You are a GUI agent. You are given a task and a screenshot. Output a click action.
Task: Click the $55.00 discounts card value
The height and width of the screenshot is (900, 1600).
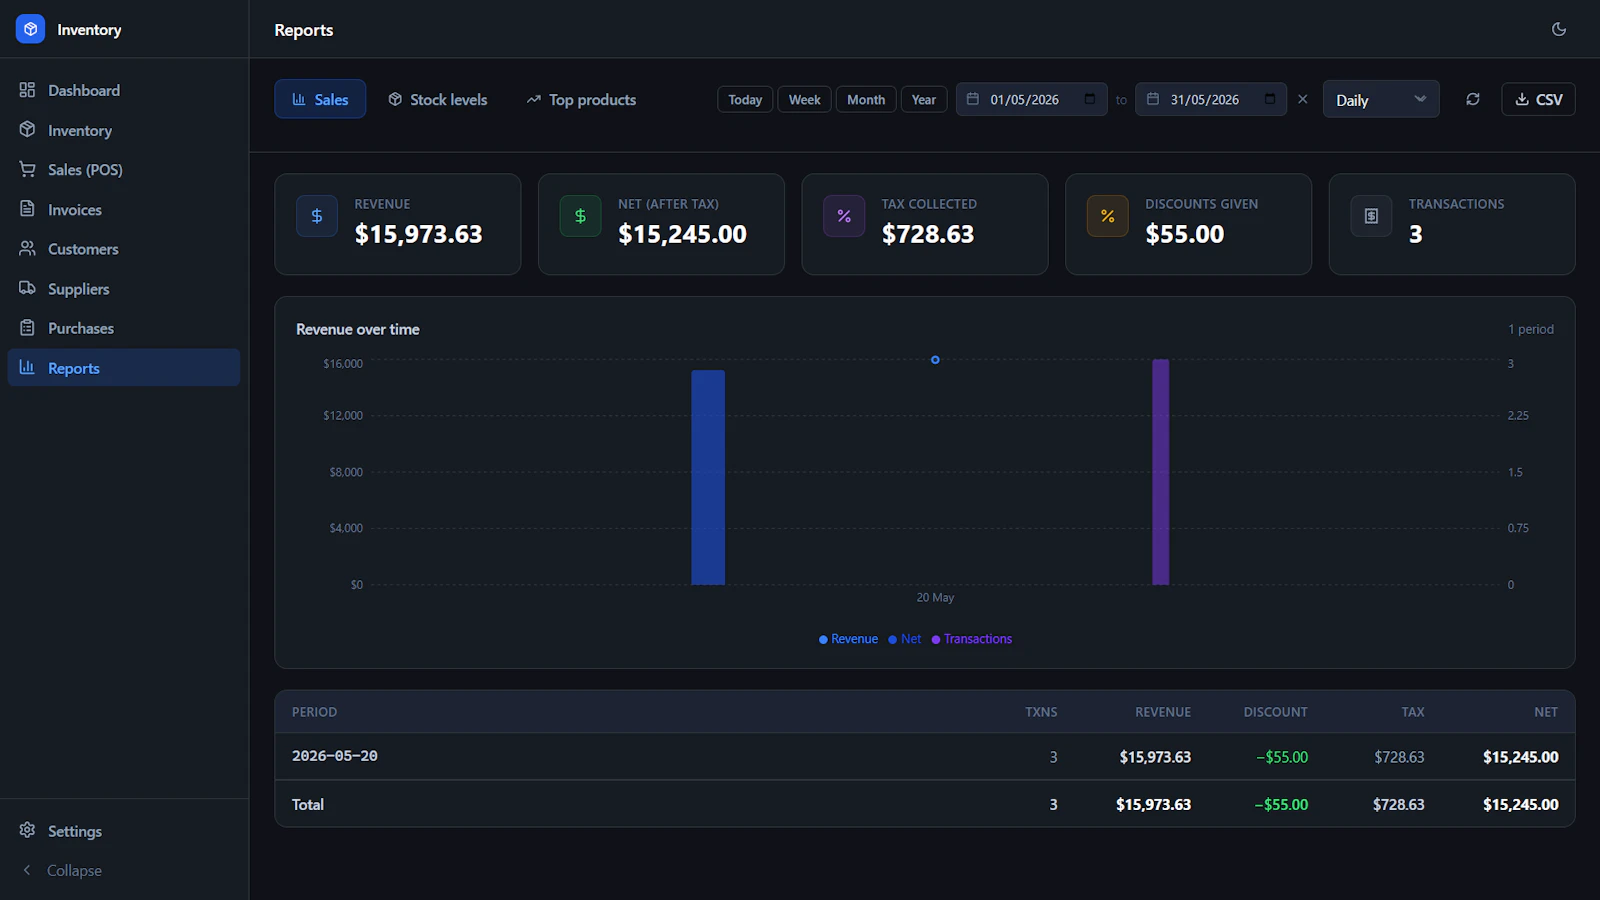(x=1184, y=234)
